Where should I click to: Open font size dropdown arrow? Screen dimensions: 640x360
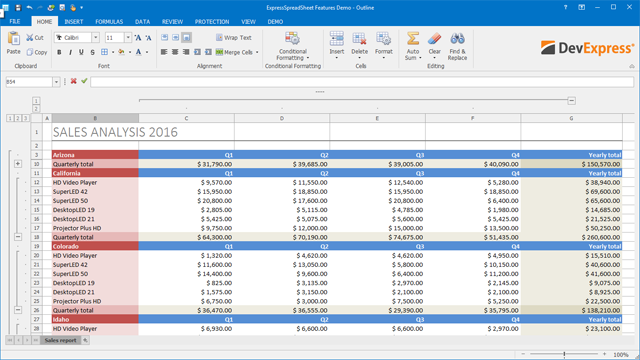128,38
